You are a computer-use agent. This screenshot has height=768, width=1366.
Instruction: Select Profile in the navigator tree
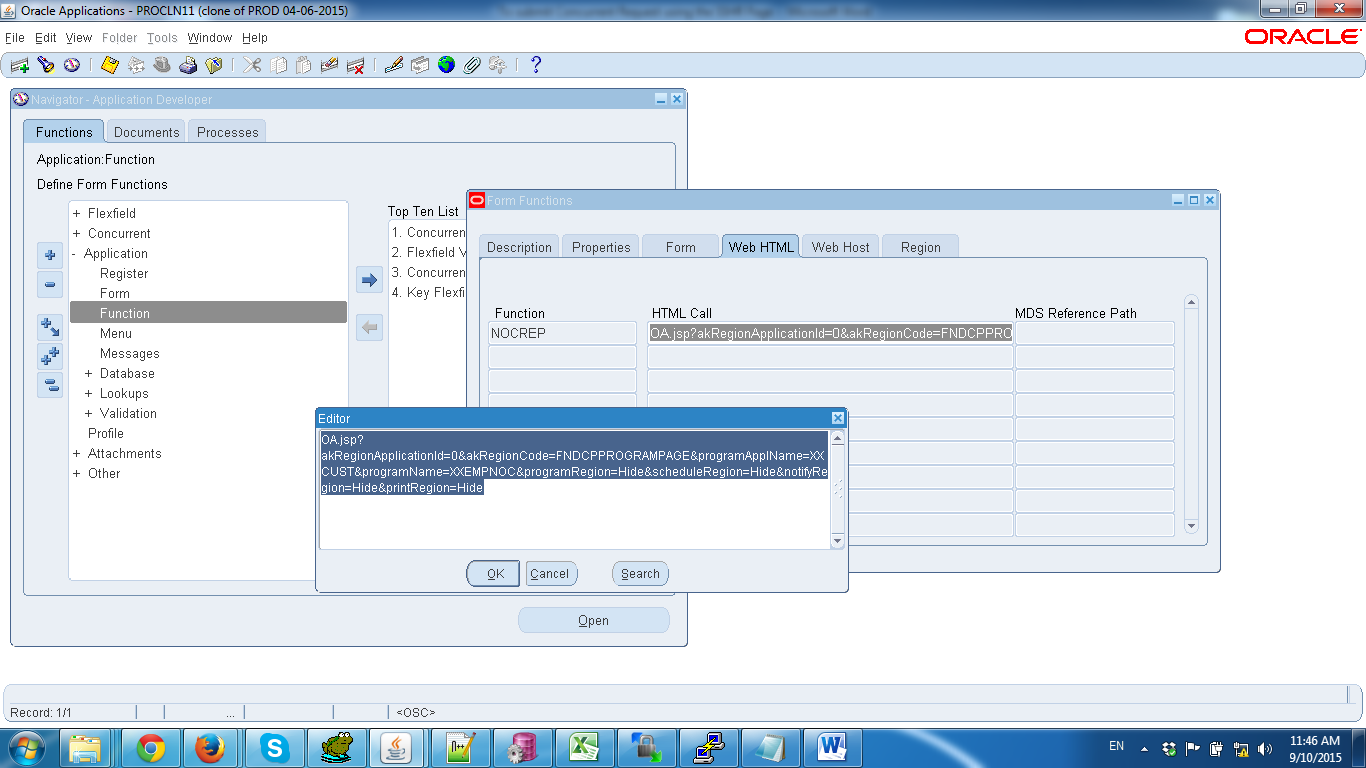click(106, 433)
